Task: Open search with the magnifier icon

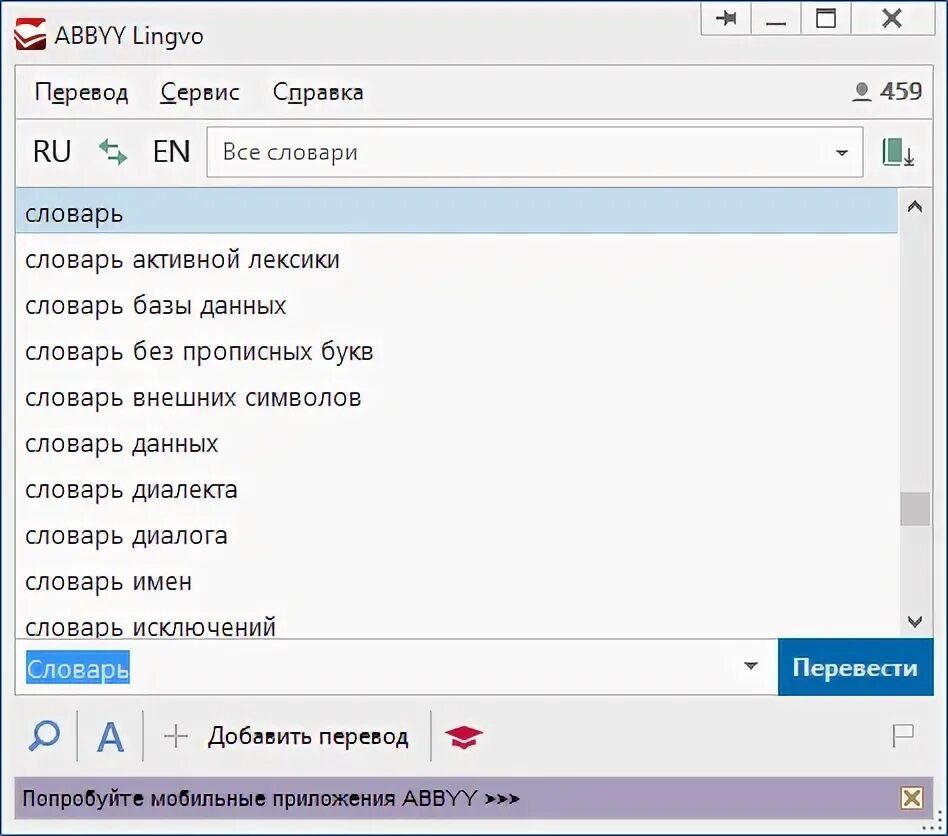Action: pyautogui.click(x=44, y=736)
